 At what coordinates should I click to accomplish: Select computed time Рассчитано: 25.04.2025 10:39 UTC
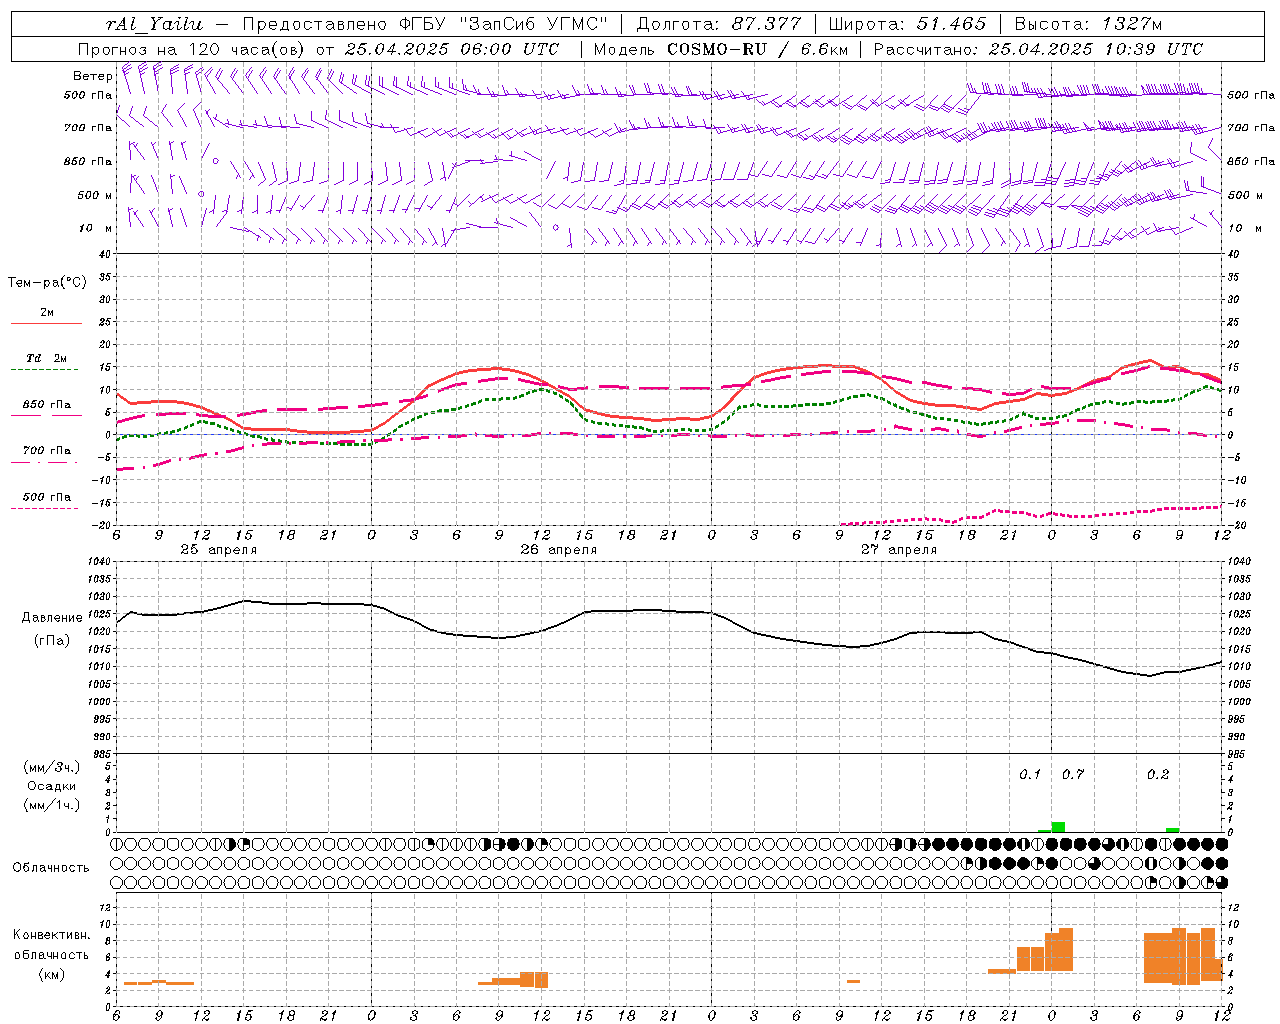pyautogui.click(x=1038, y=49)
